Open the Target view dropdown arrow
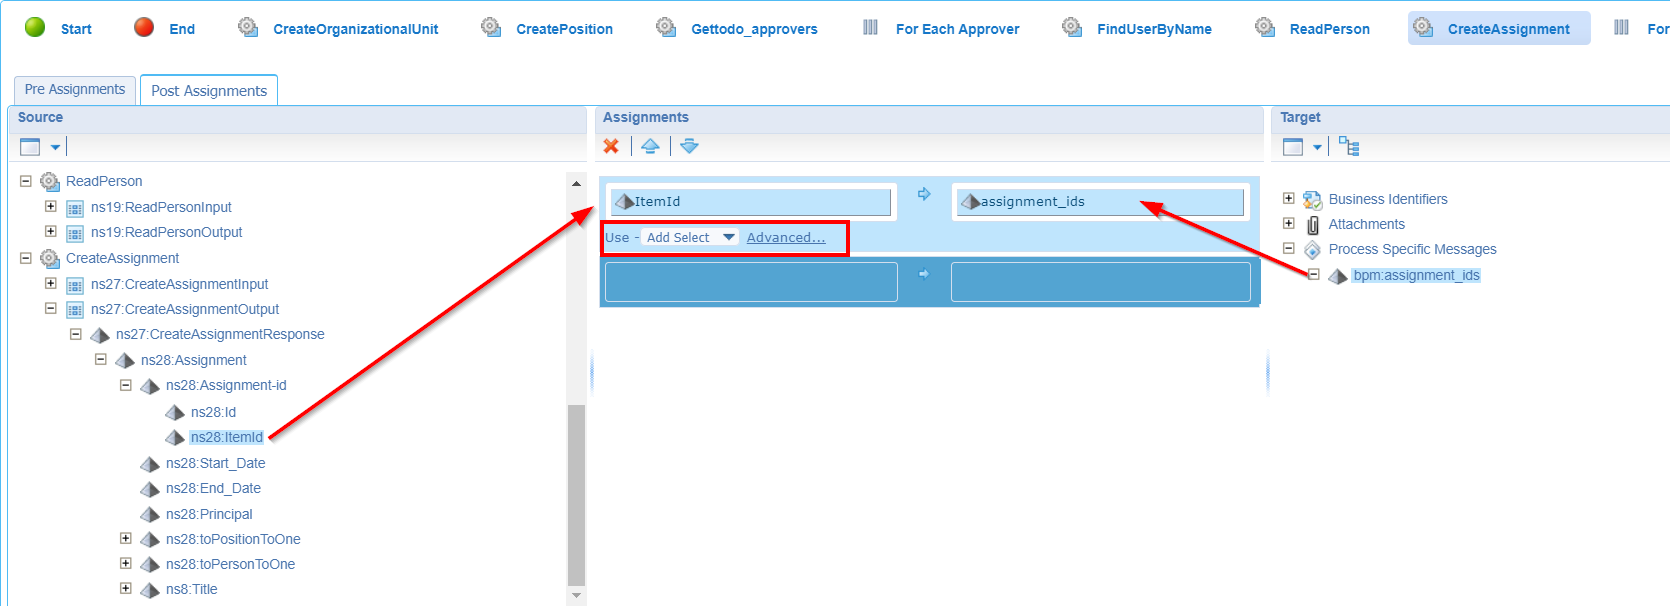 (1317, 148)
